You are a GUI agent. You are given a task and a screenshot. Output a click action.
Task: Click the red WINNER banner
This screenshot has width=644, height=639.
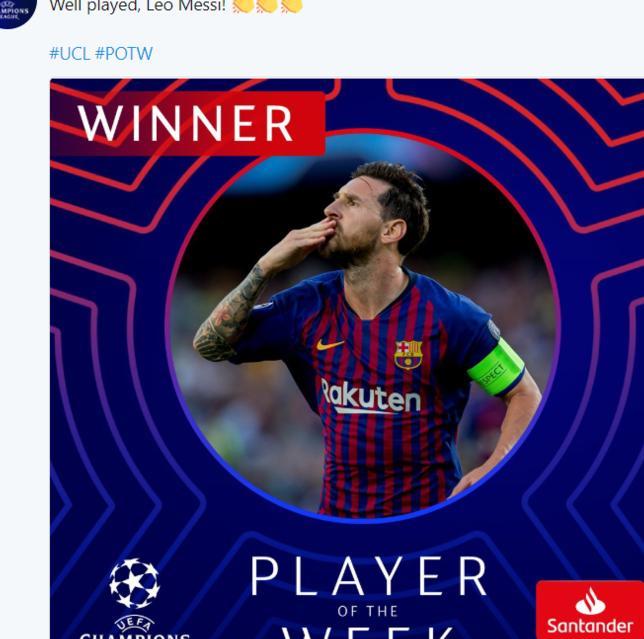[x=188, y=123]
